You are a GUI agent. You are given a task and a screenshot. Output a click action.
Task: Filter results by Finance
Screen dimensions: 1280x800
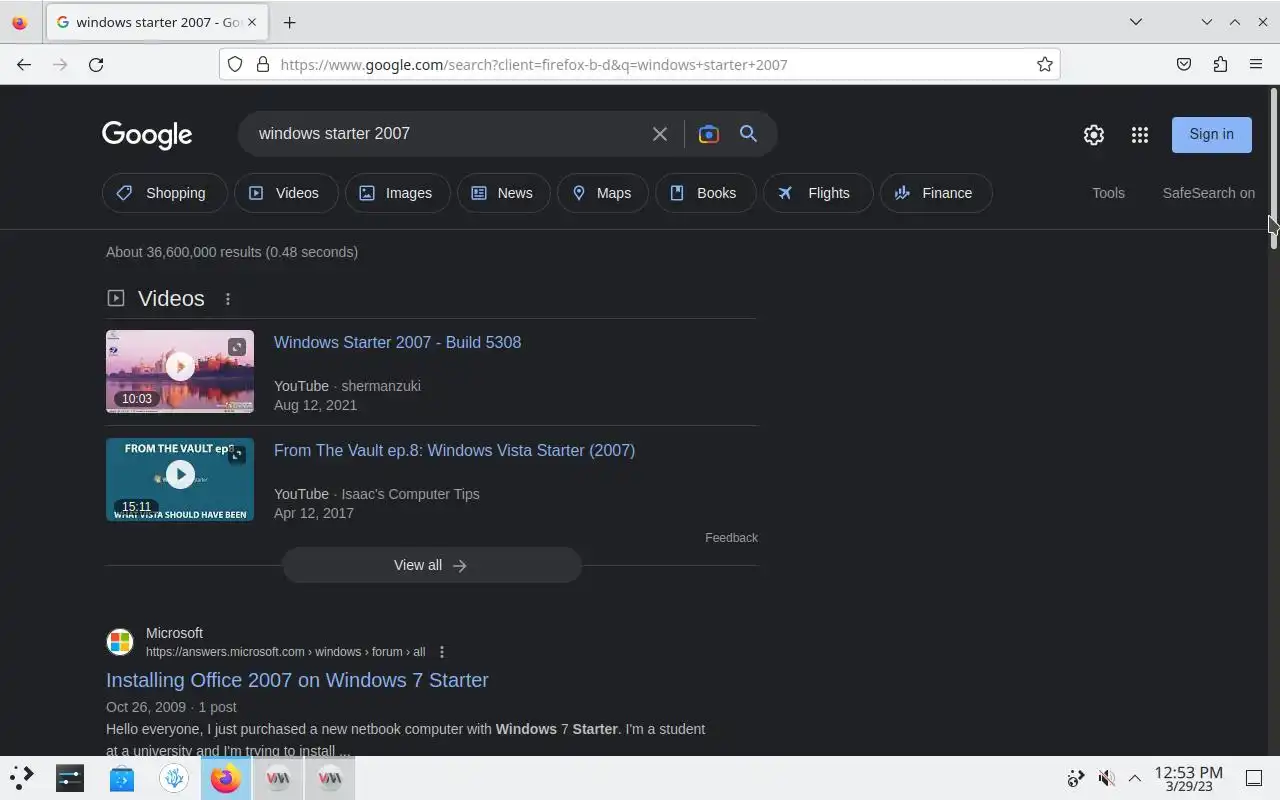click(936, 193)
